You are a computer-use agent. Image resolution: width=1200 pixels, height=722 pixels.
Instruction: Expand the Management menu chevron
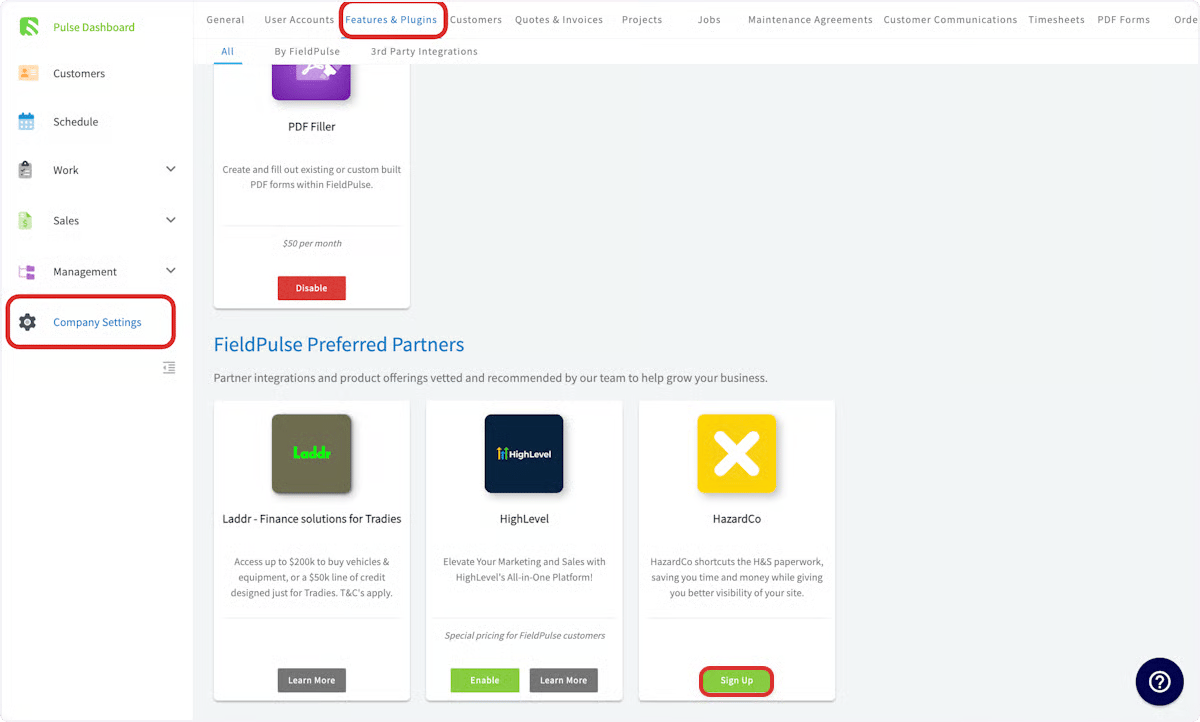tap(171, 270)
